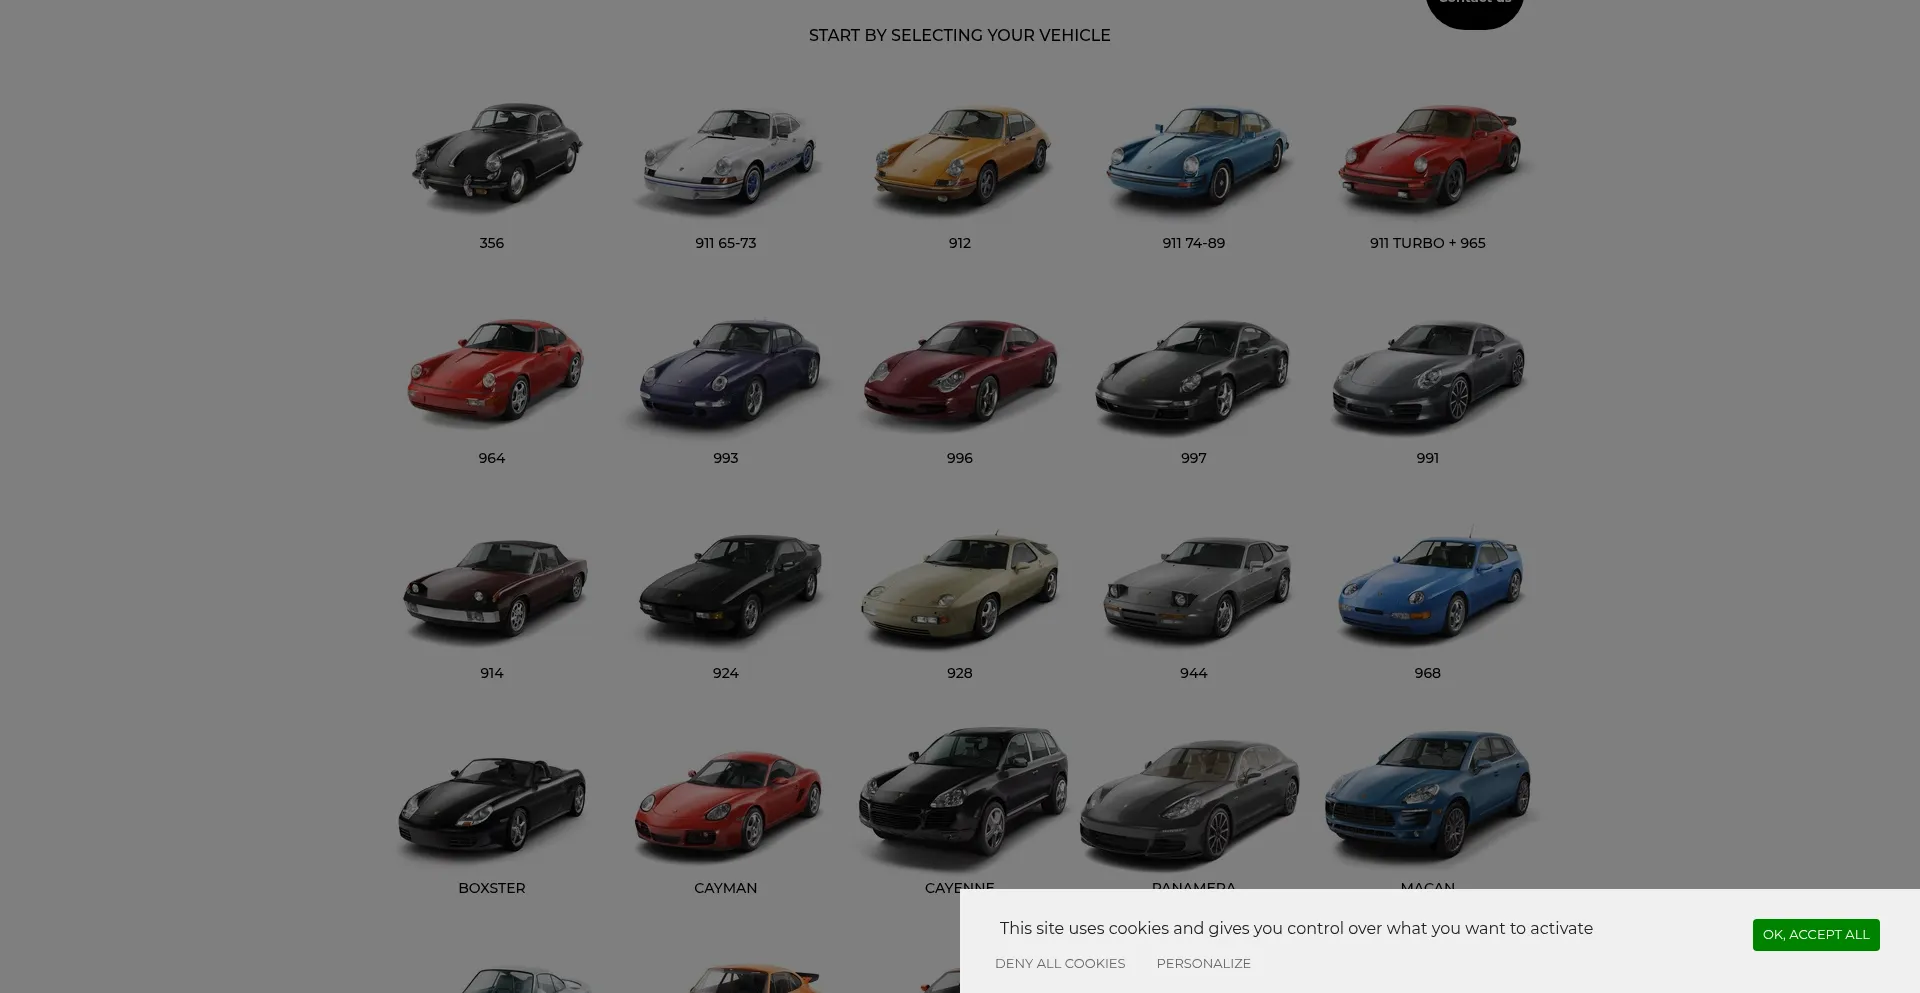Image resolution: width=1920 pixels, height=993 pixels.
Task: Select the blue 911 74-89 car
Action: tap(1195, 155)
